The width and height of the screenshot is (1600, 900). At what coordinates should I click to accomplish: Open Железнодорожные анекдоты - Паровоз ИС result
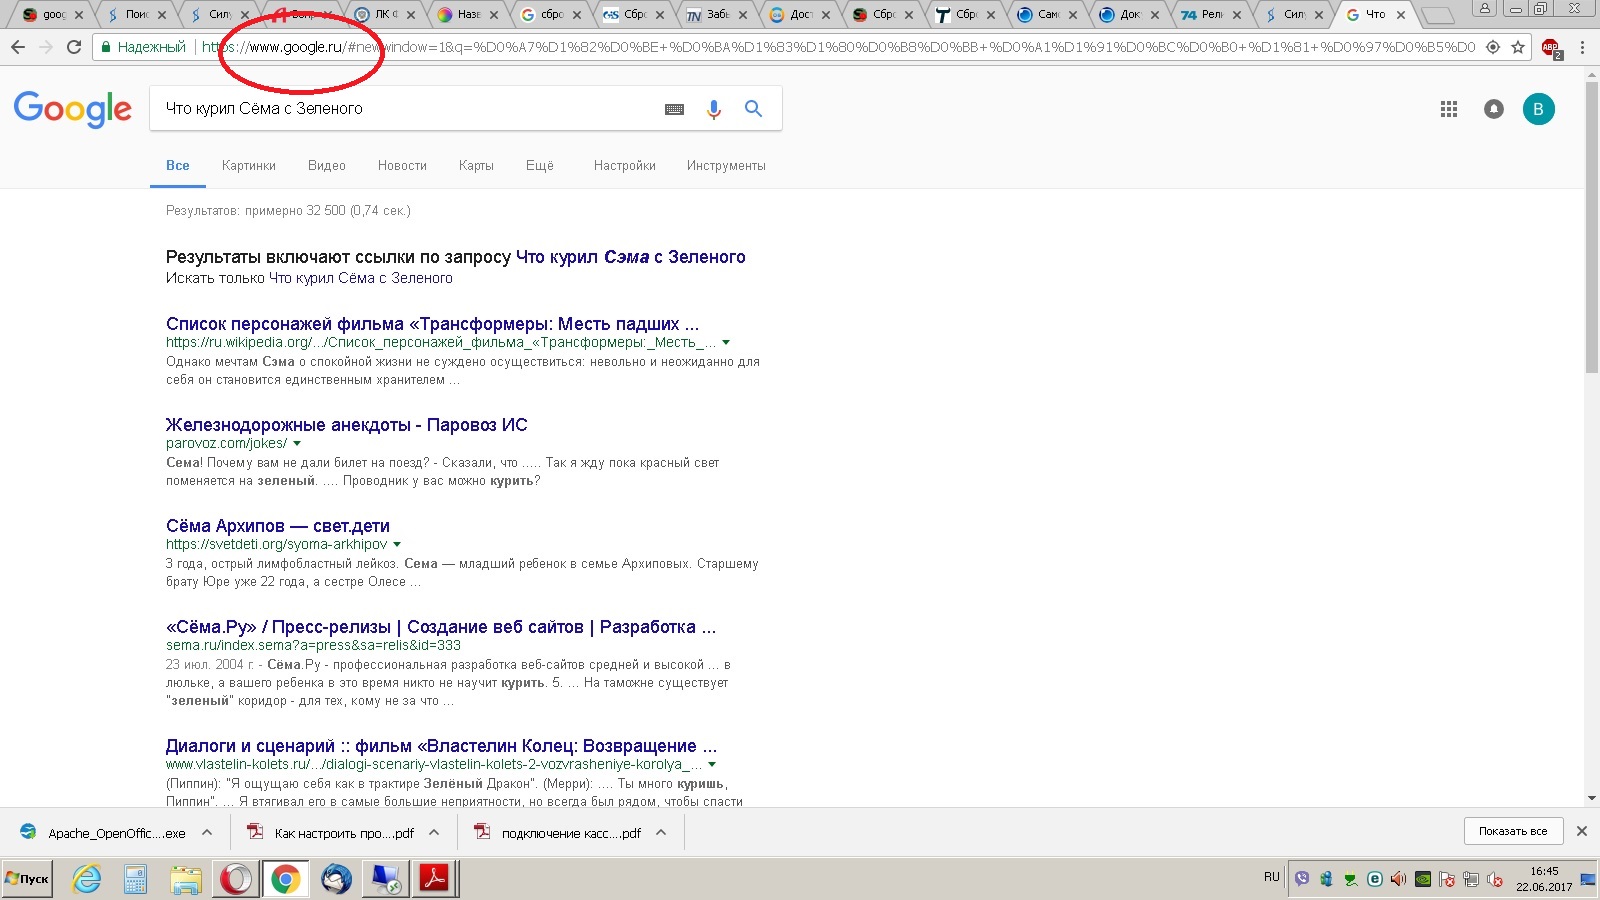[346, 425]
